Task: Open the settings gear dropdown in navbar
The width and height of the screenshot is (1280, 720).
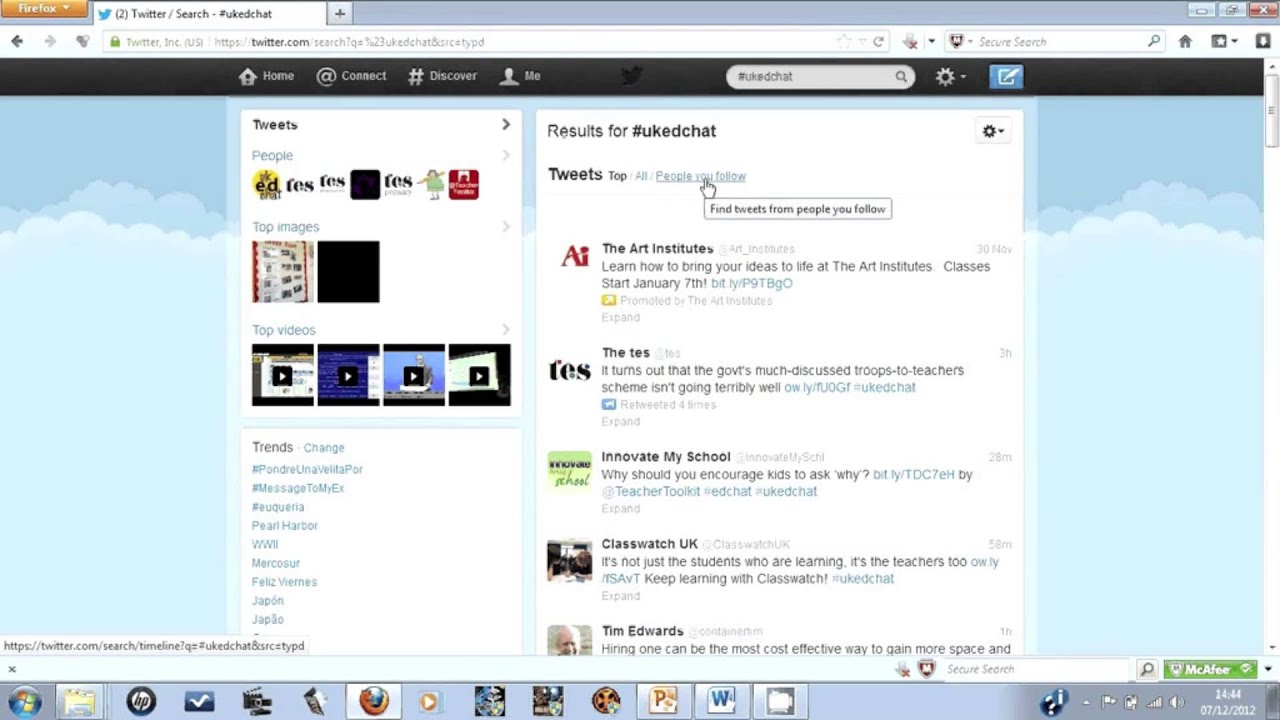Action: [x=949, y=77]
